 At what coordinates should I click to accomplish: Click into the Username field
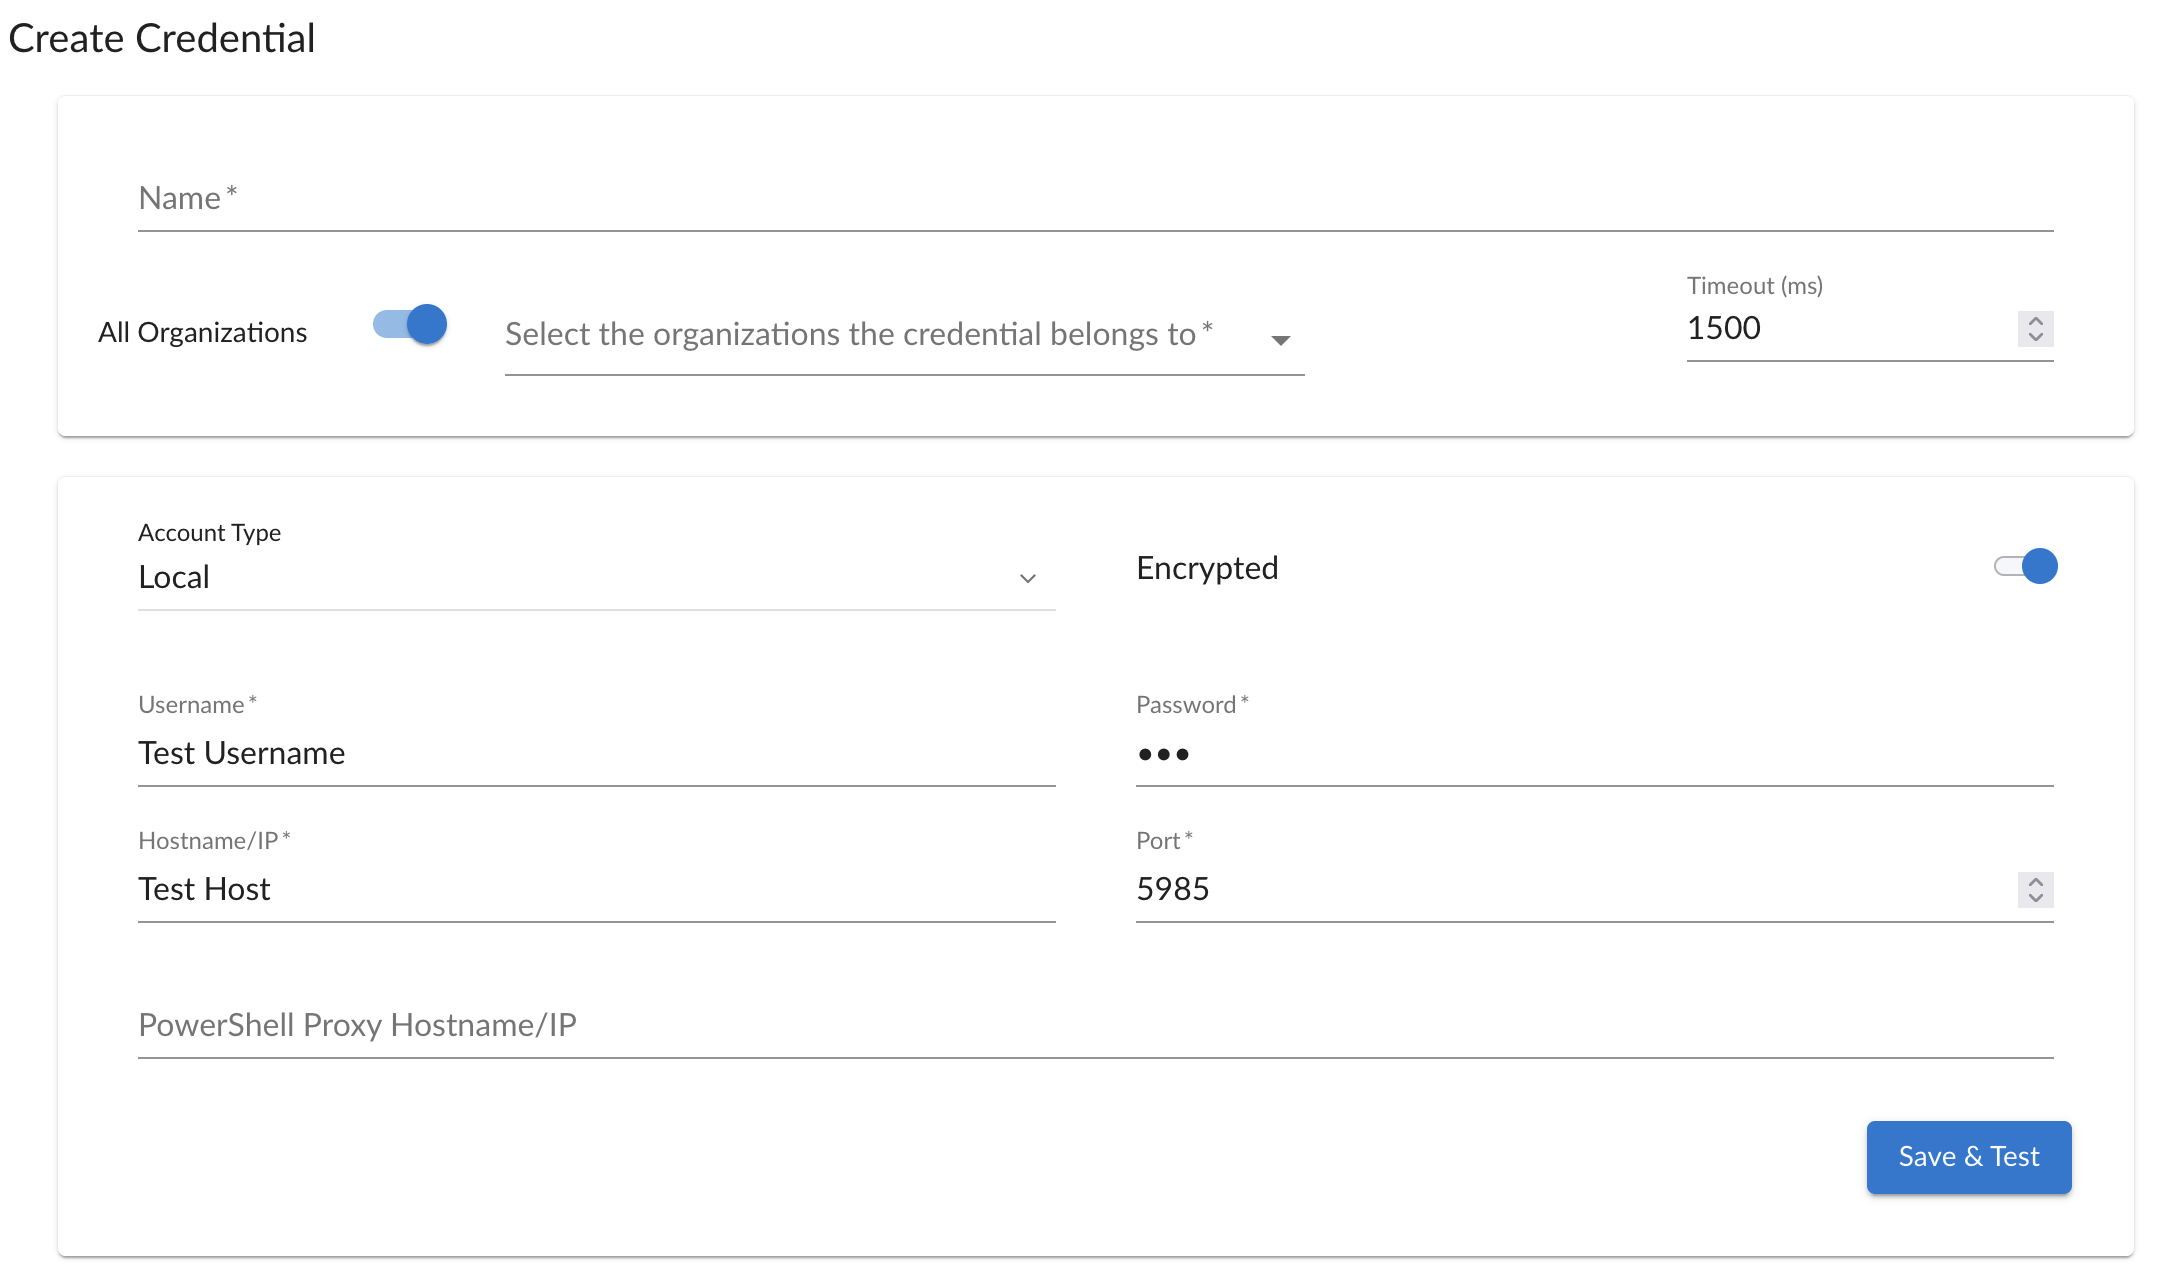click(596, 754)
